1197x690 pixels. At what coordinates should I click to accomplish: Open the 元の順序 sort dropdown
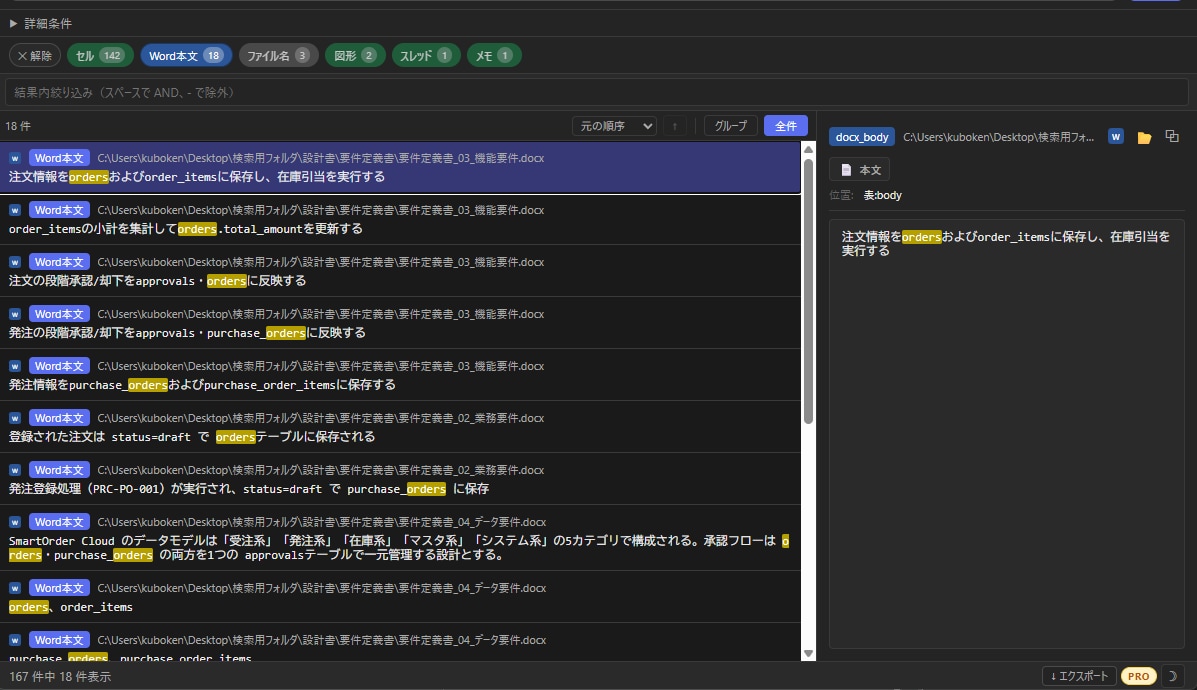(614, 126)
